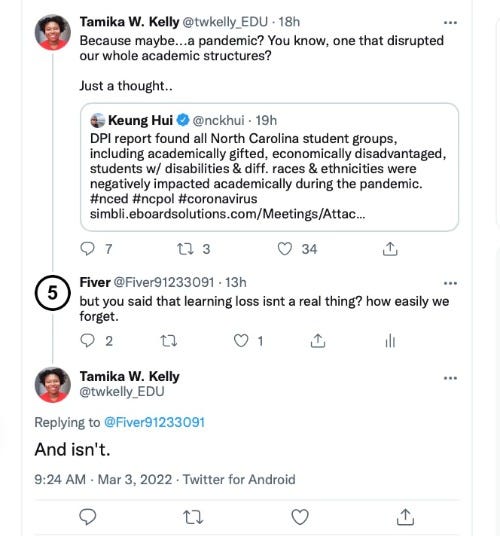Image resolution: width=500 pixels, height=536 pixels.
Task: Open the @Fiver91233091 mention link
Action: (154, 422)
